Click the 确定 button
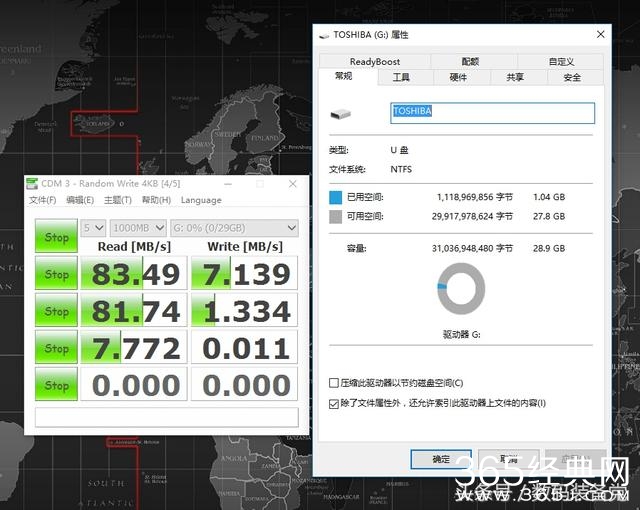 440,459
